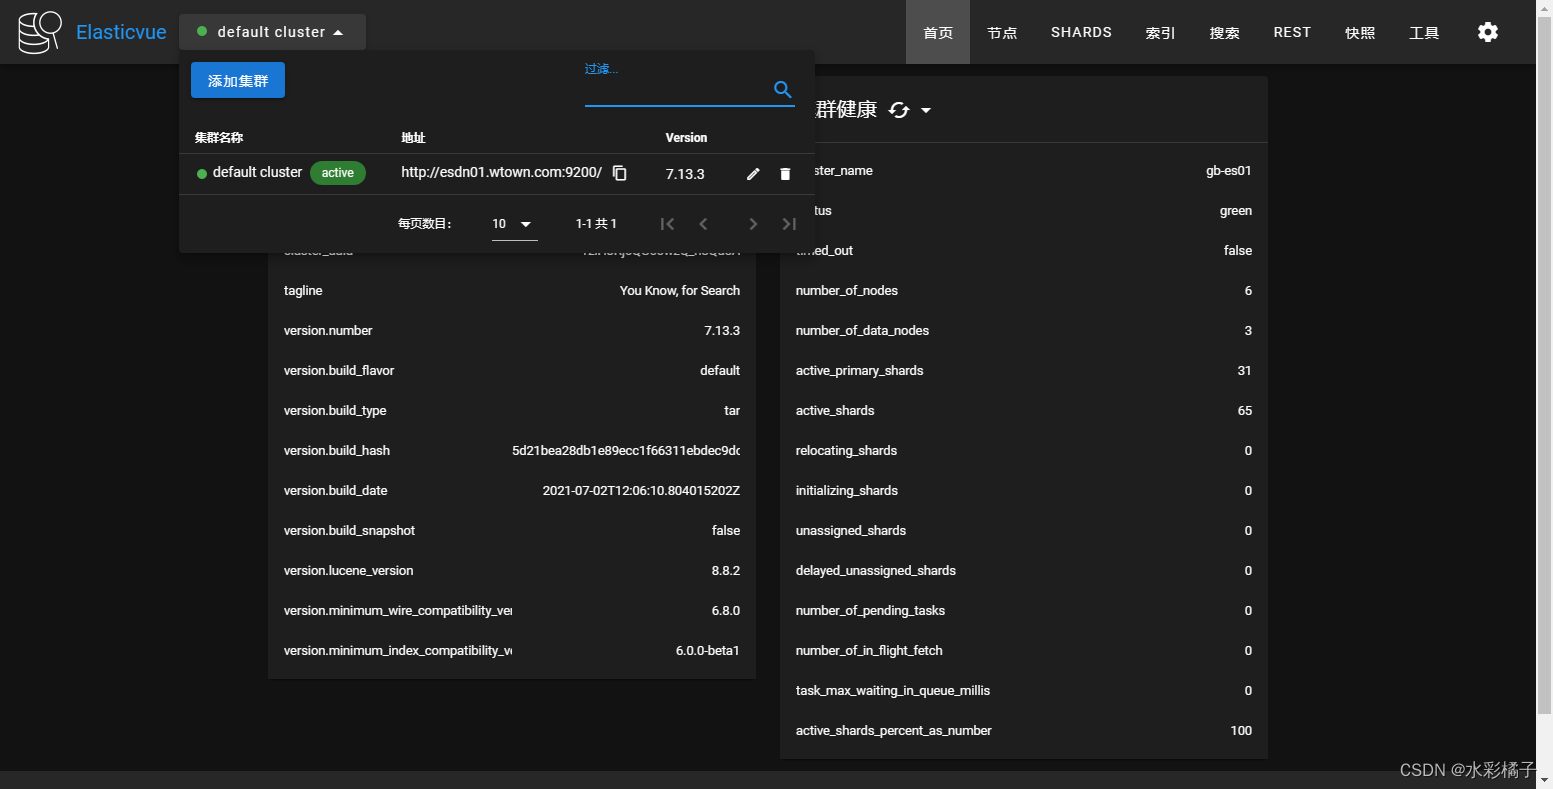Image resolution: width=1553 pixels, height=789 pixels.
Task: Click the filter search magnifier icon
Action: pyautogui.click(x=783, y=89)
